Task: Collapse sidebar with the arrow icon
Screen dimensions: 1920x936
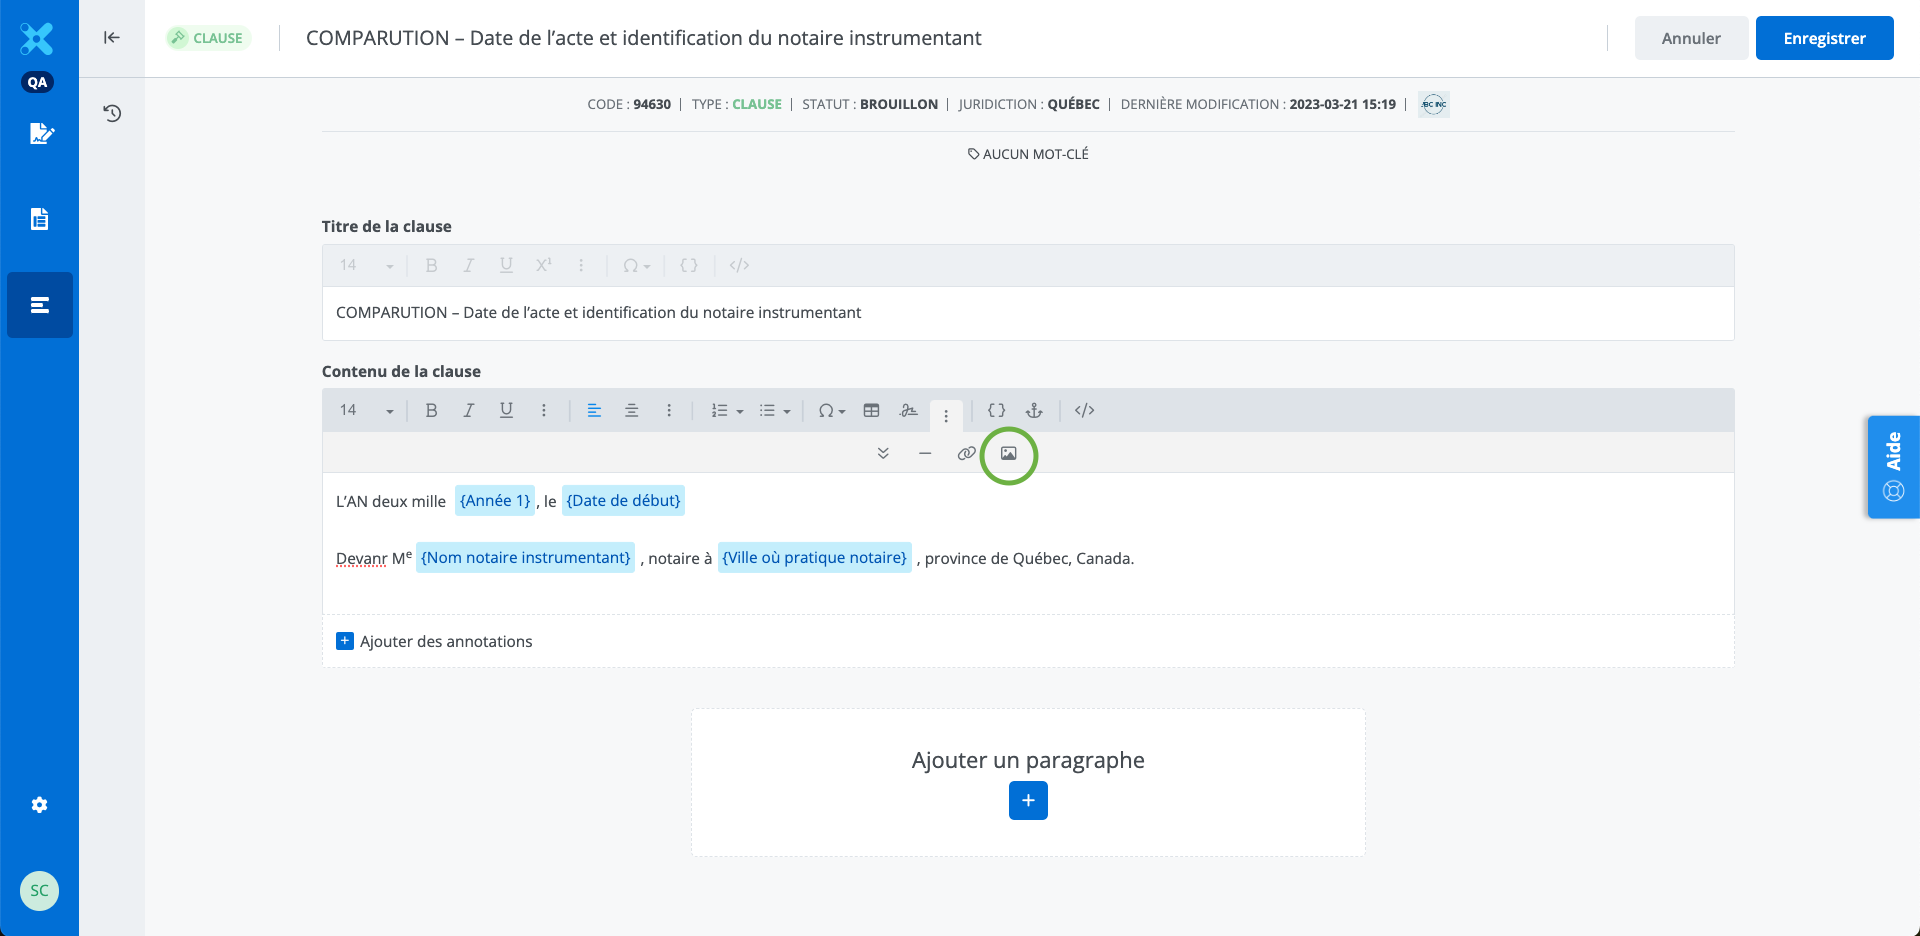Action: tap(112, 38)
